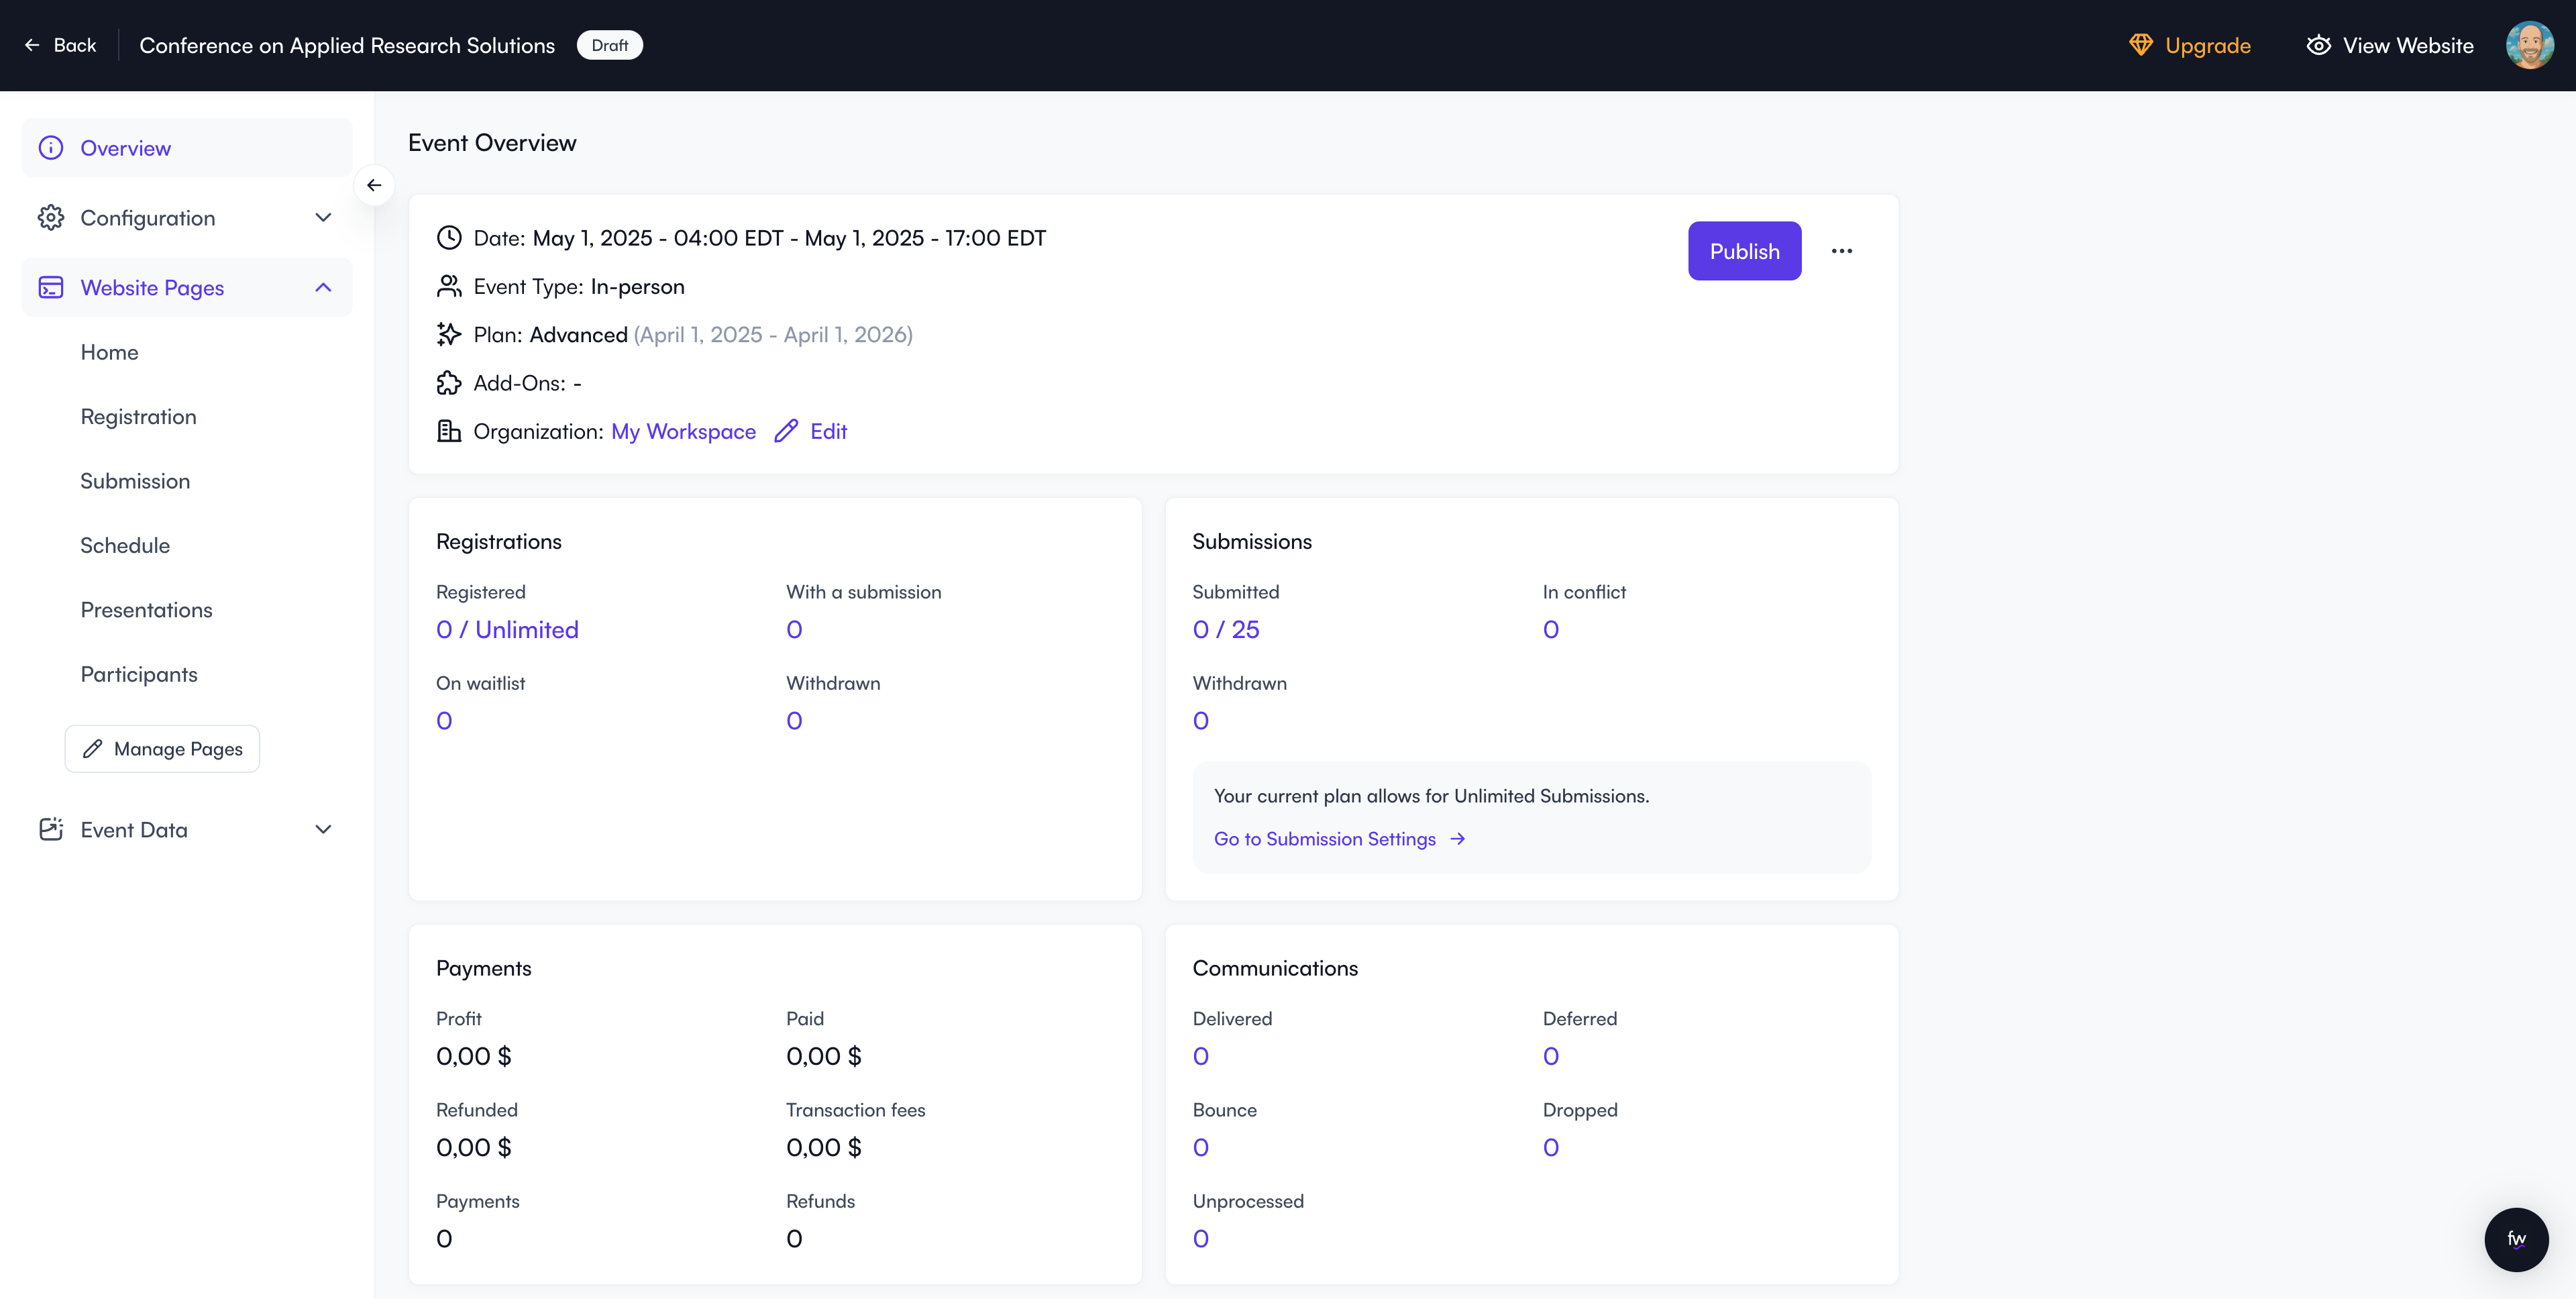Expand the Configuration section chevron

coord(323,218)
